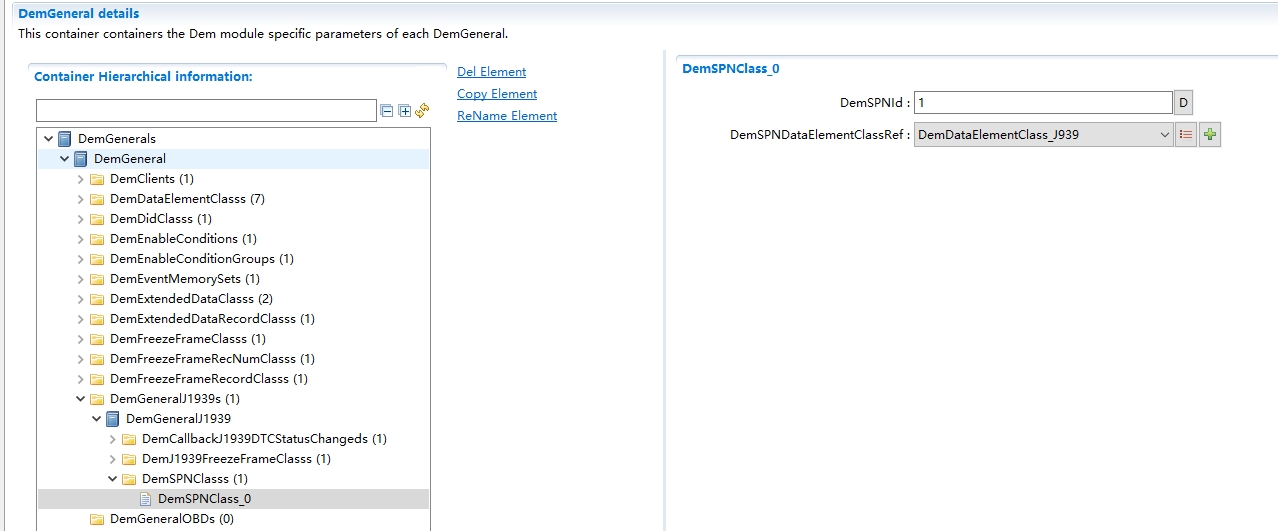Select the DemSPNClass_0 file item
The height and width of the screenshot is (531, 1278).
point(204,499)
